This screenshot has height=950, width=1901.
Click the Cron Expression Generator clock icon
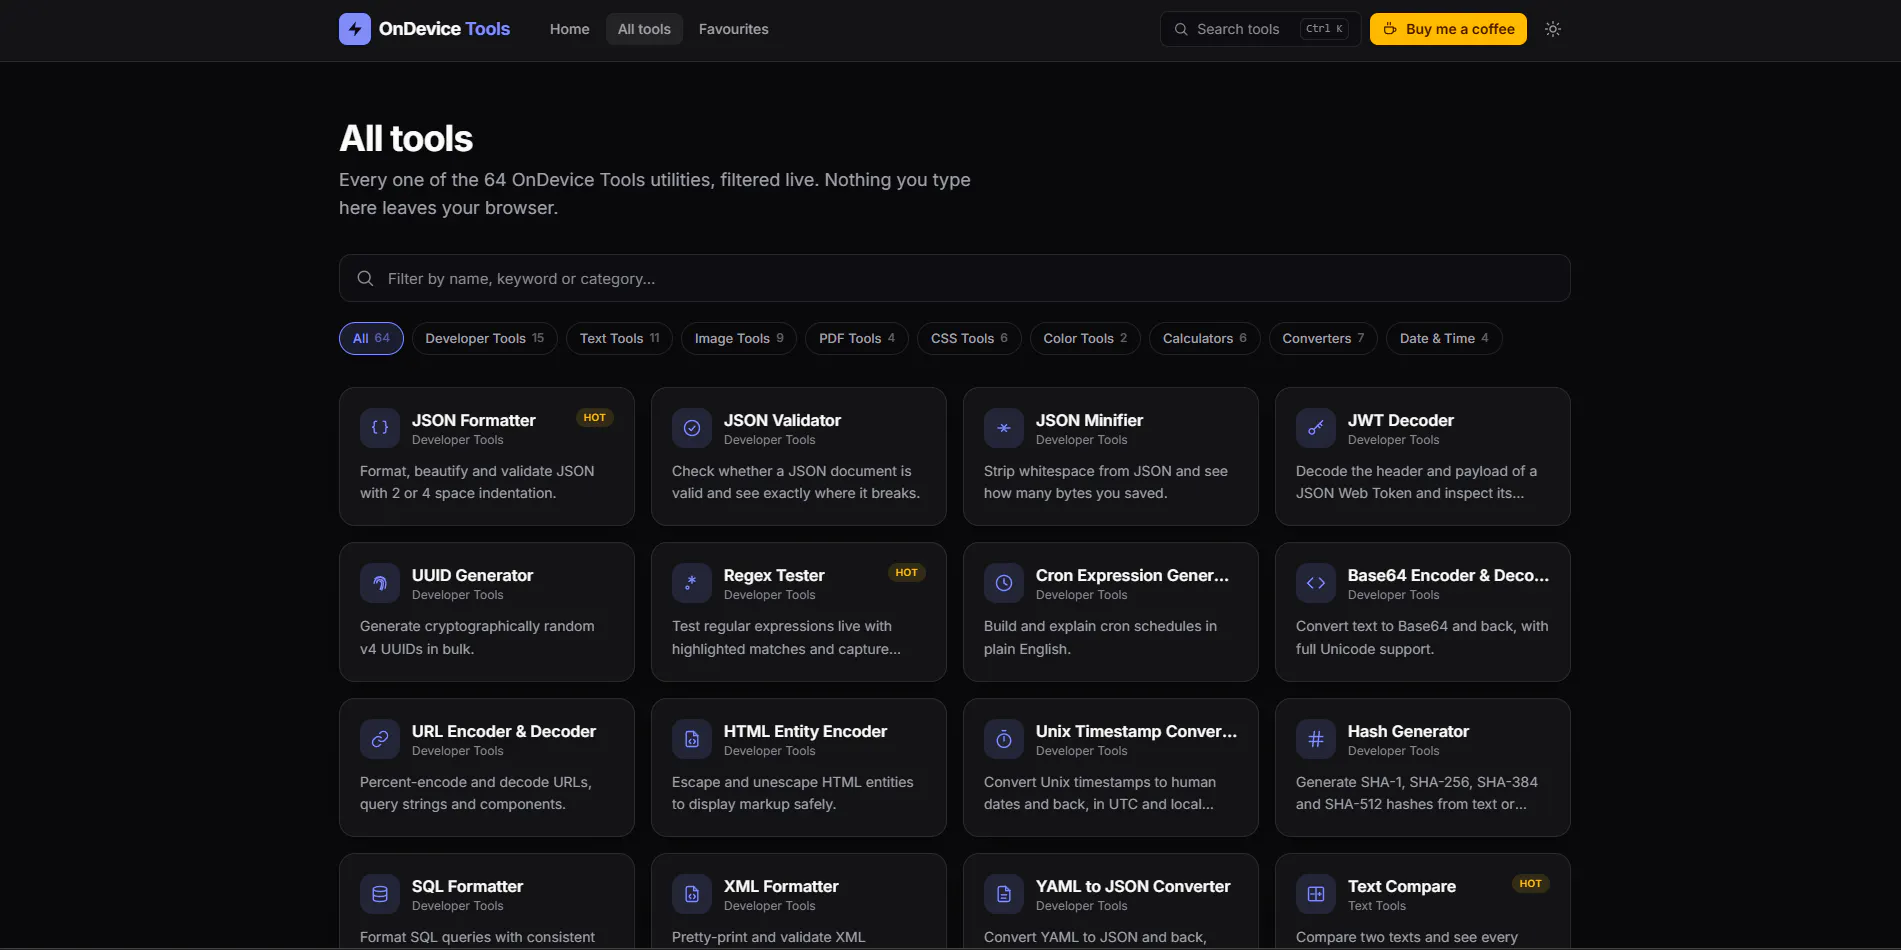pyautogui.click(x=1004, y=583)
